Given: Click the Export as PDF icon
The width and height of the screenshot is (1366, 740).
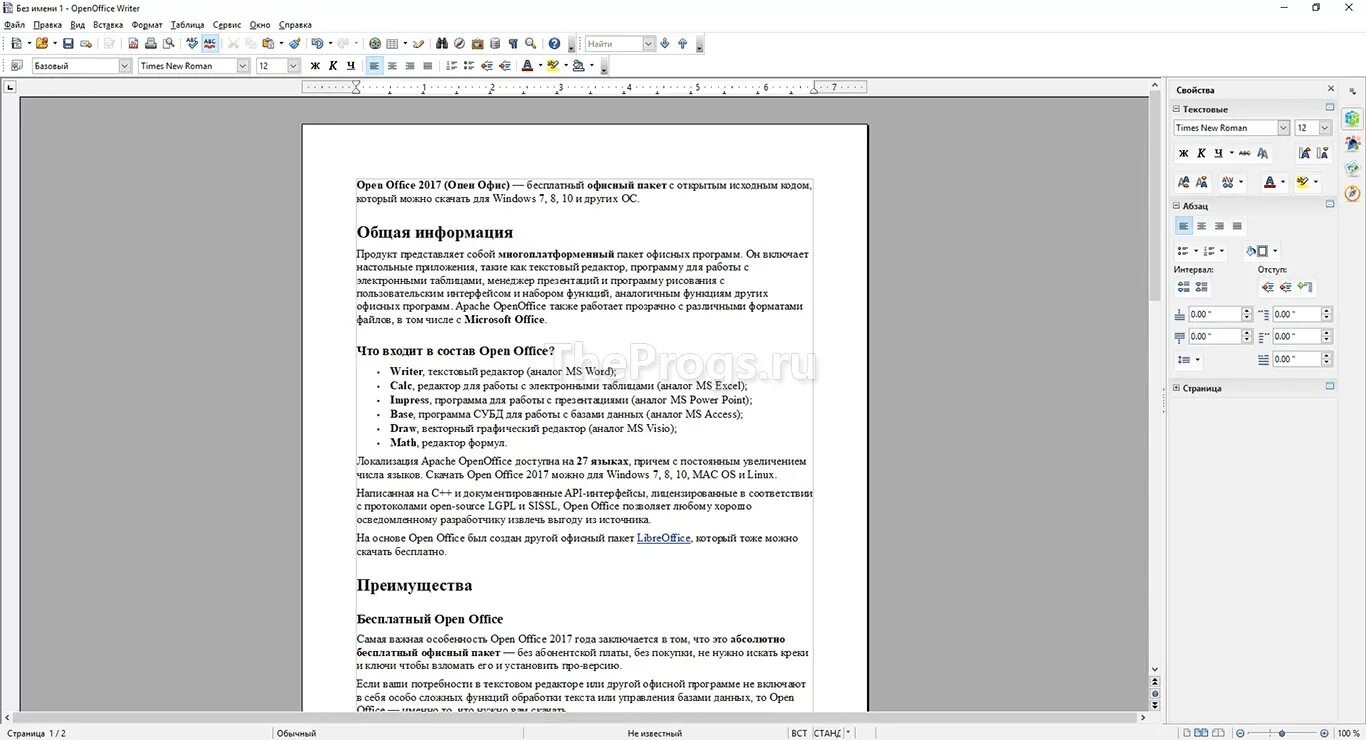Looking at the screenshot, I should tap(133, 44).
